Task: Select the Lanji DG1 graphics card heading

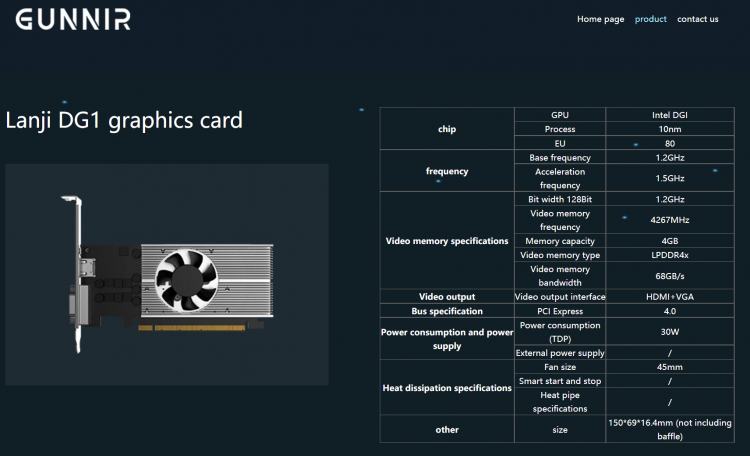Action: coord(124,121)
